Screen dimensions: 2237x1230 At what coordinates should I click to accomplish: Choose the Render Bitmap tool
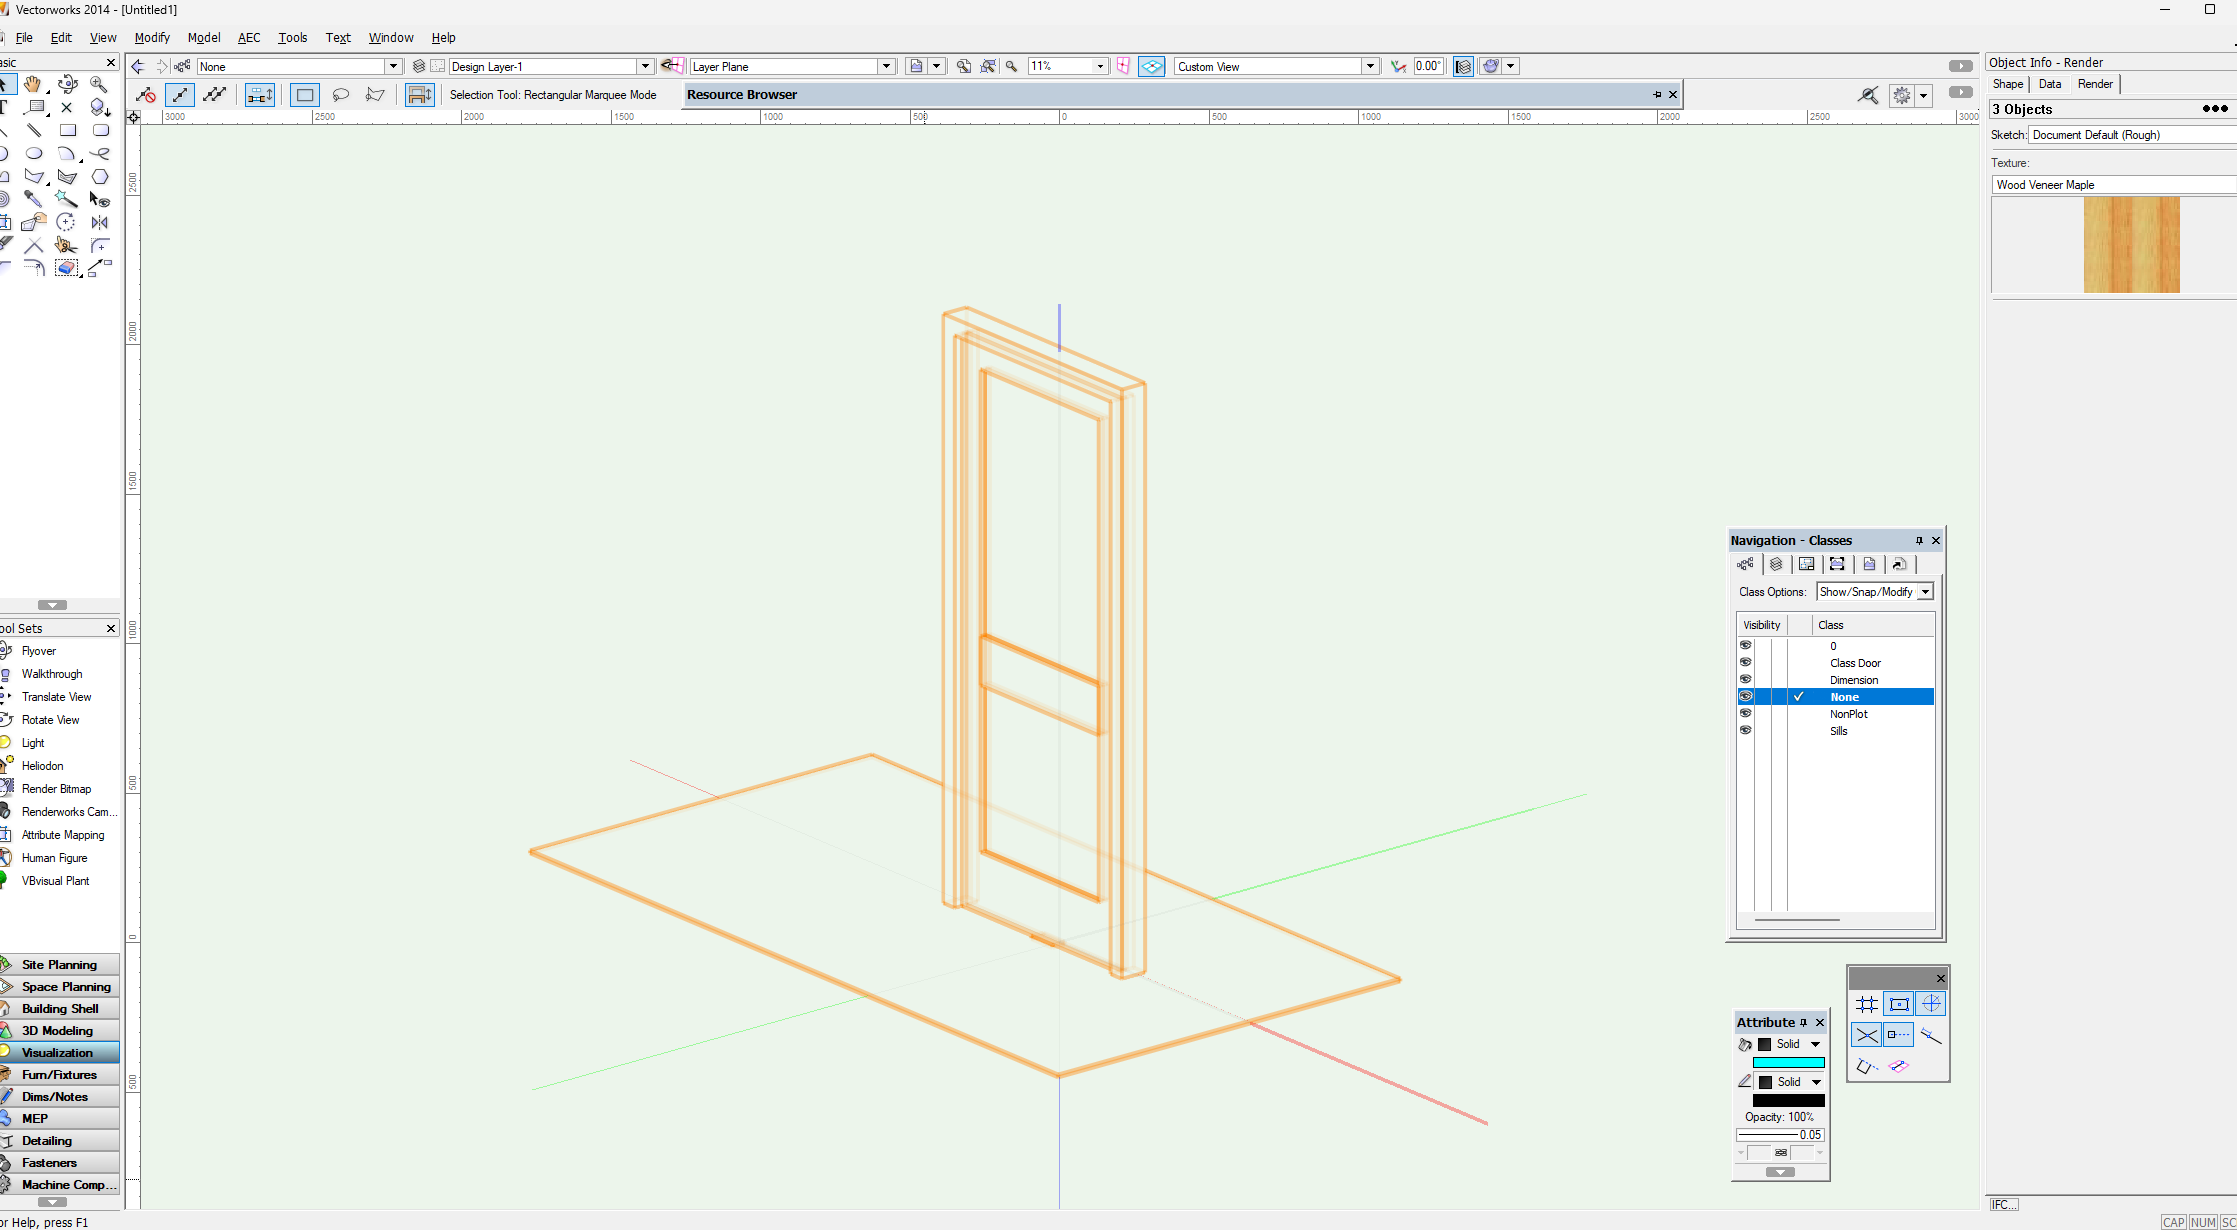[x=56, y=789]
